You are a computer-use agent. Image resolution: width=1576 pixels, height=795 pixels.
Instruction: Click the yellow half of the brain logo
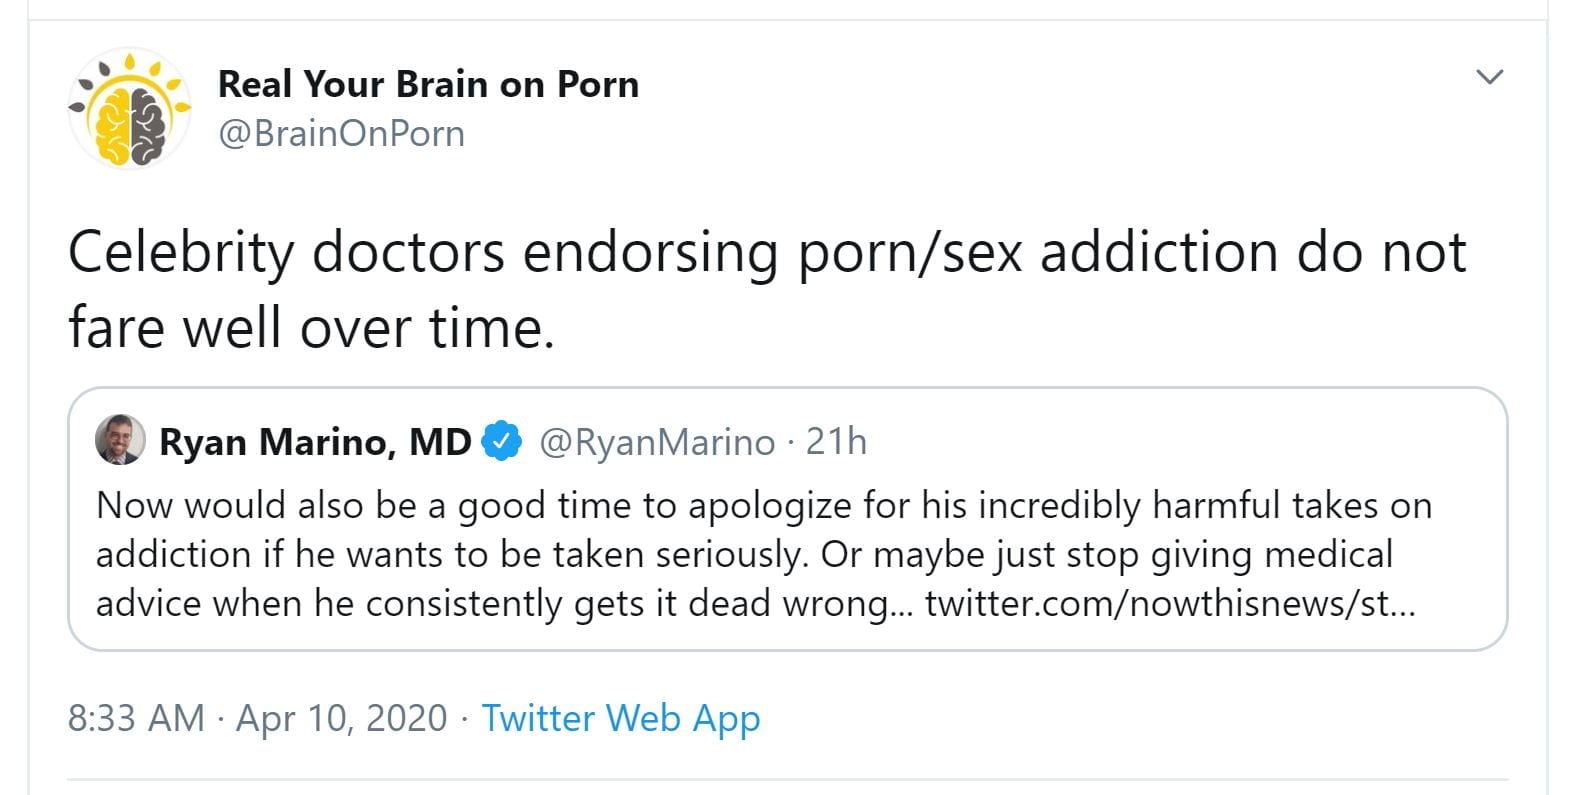[111, 124]
